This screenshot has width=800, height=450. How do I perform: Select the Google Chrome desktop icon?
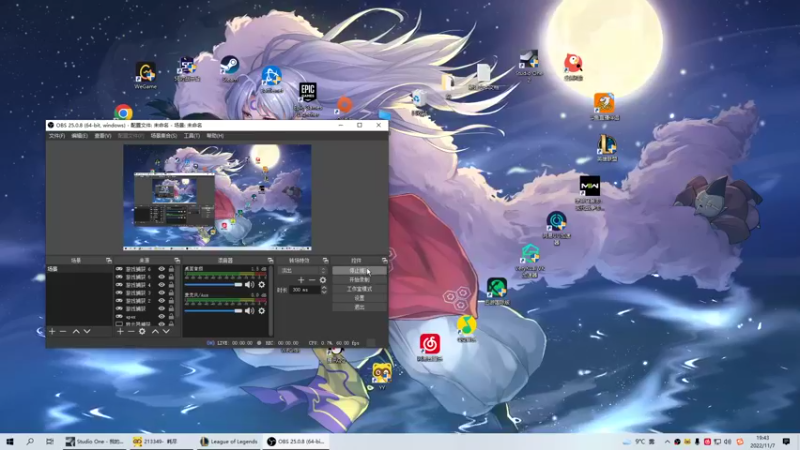pos(123,112)
